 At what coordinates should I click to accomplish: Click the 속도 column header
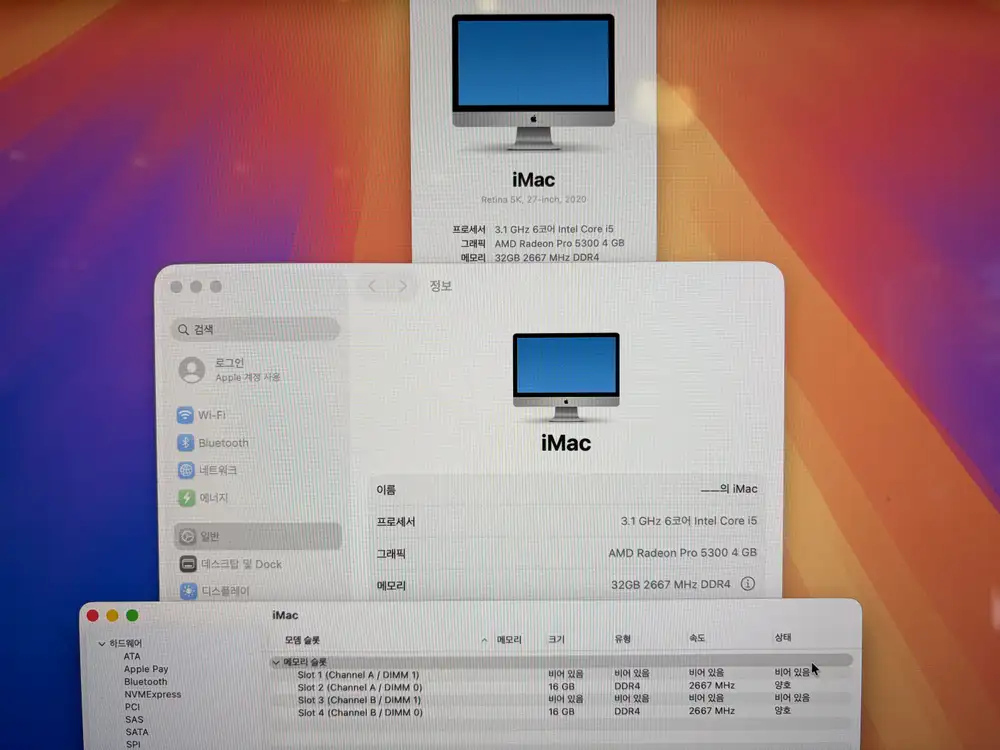tap(697, 638)
